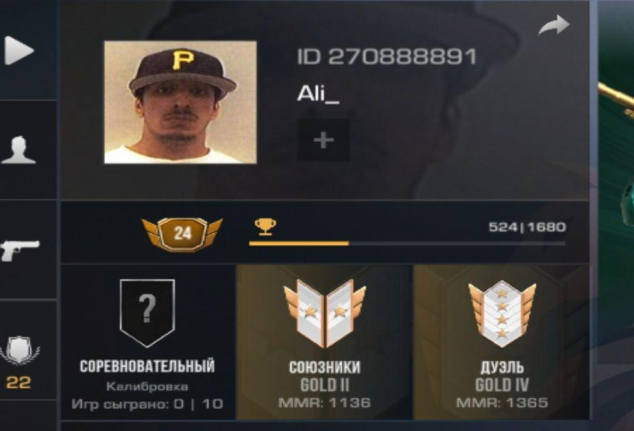Click the Ali_ nickname

318,95
